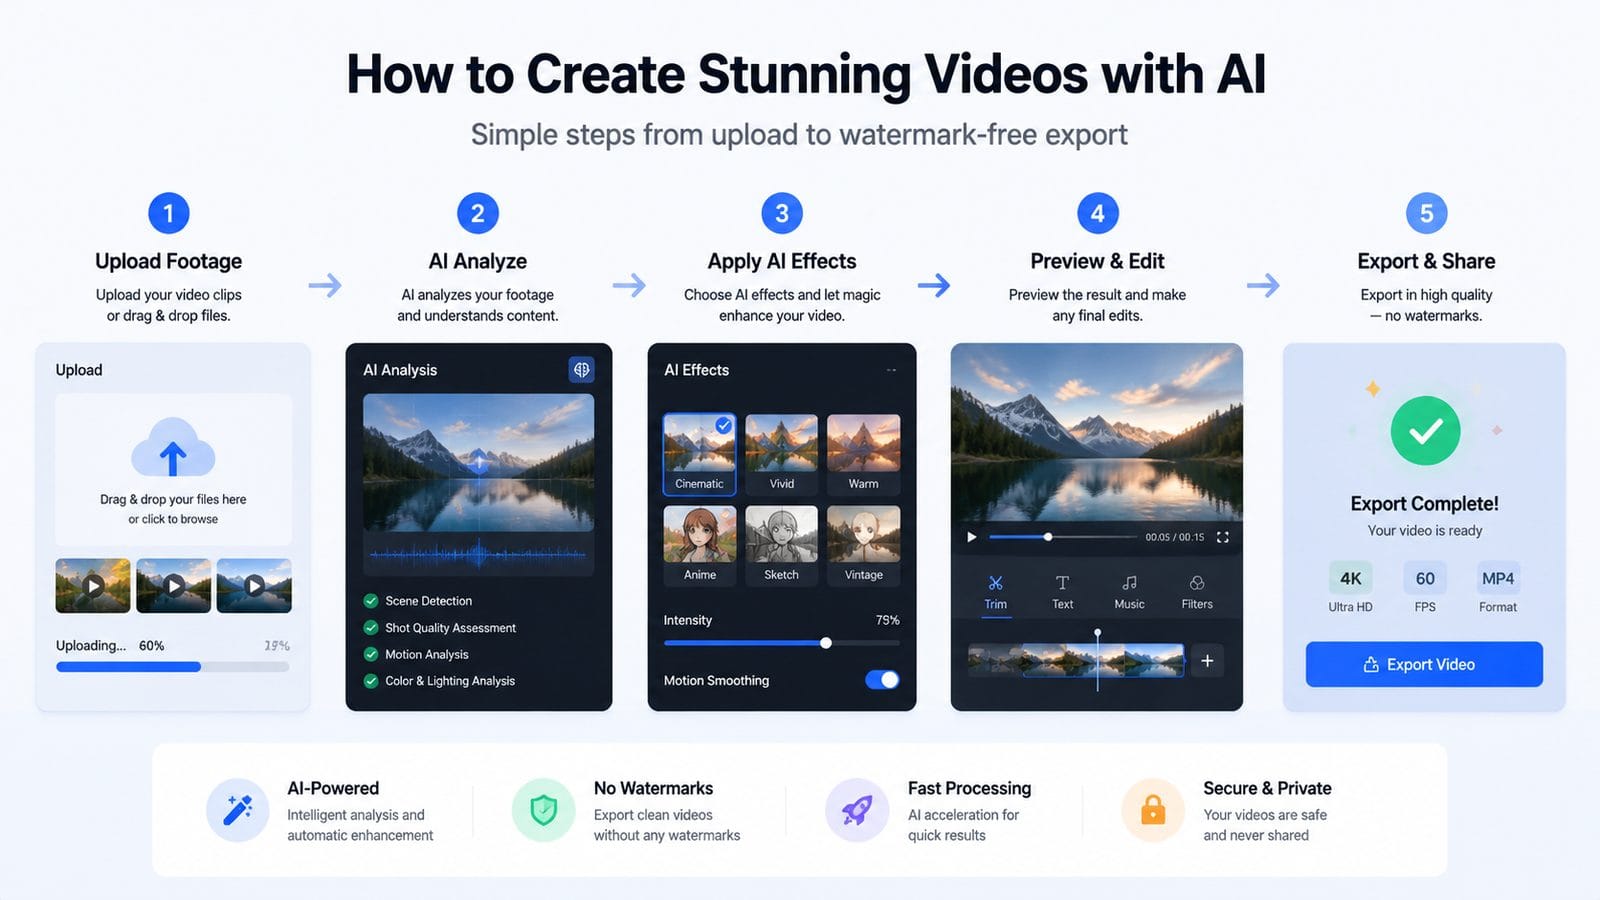
Task: Click the 75% intensity value
Action: click(x=888, y=620)
